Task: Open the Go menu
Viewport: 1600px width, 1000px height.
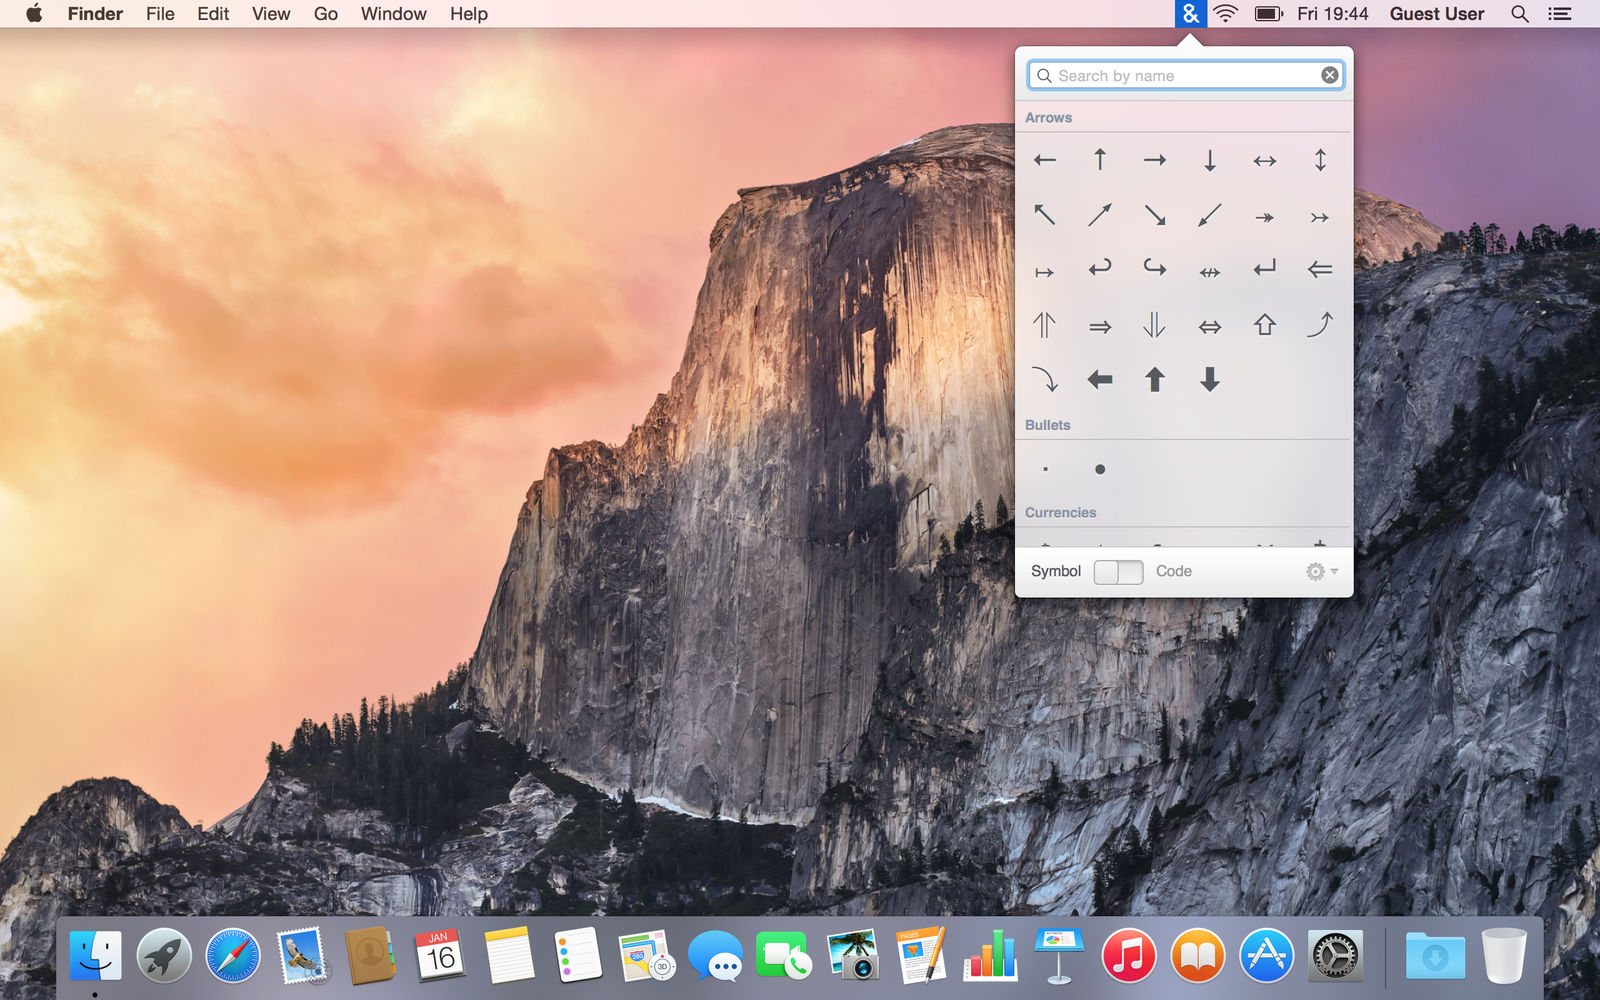Action: (326, 14)
